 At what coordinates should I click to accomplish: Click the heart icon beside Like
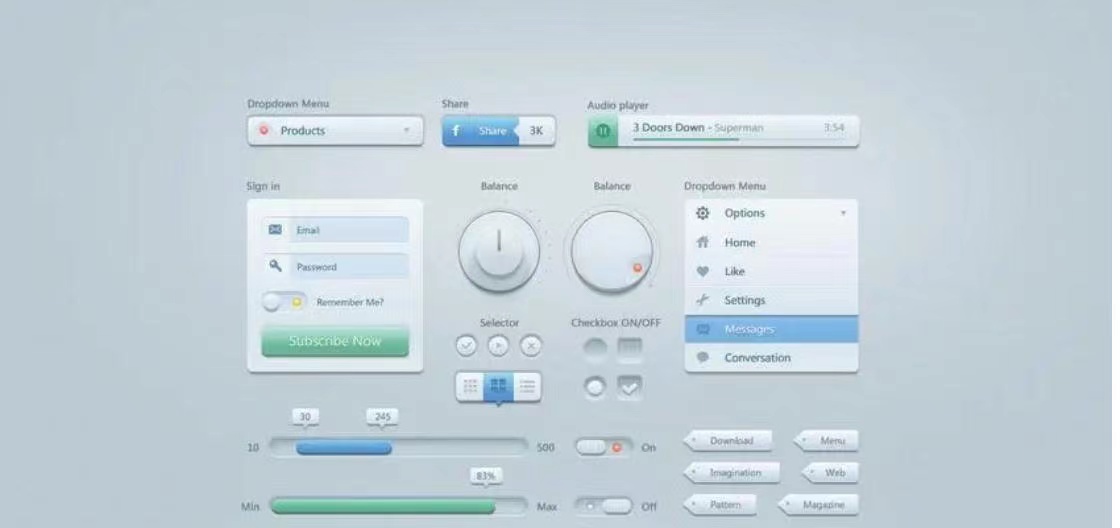(703, 272)
